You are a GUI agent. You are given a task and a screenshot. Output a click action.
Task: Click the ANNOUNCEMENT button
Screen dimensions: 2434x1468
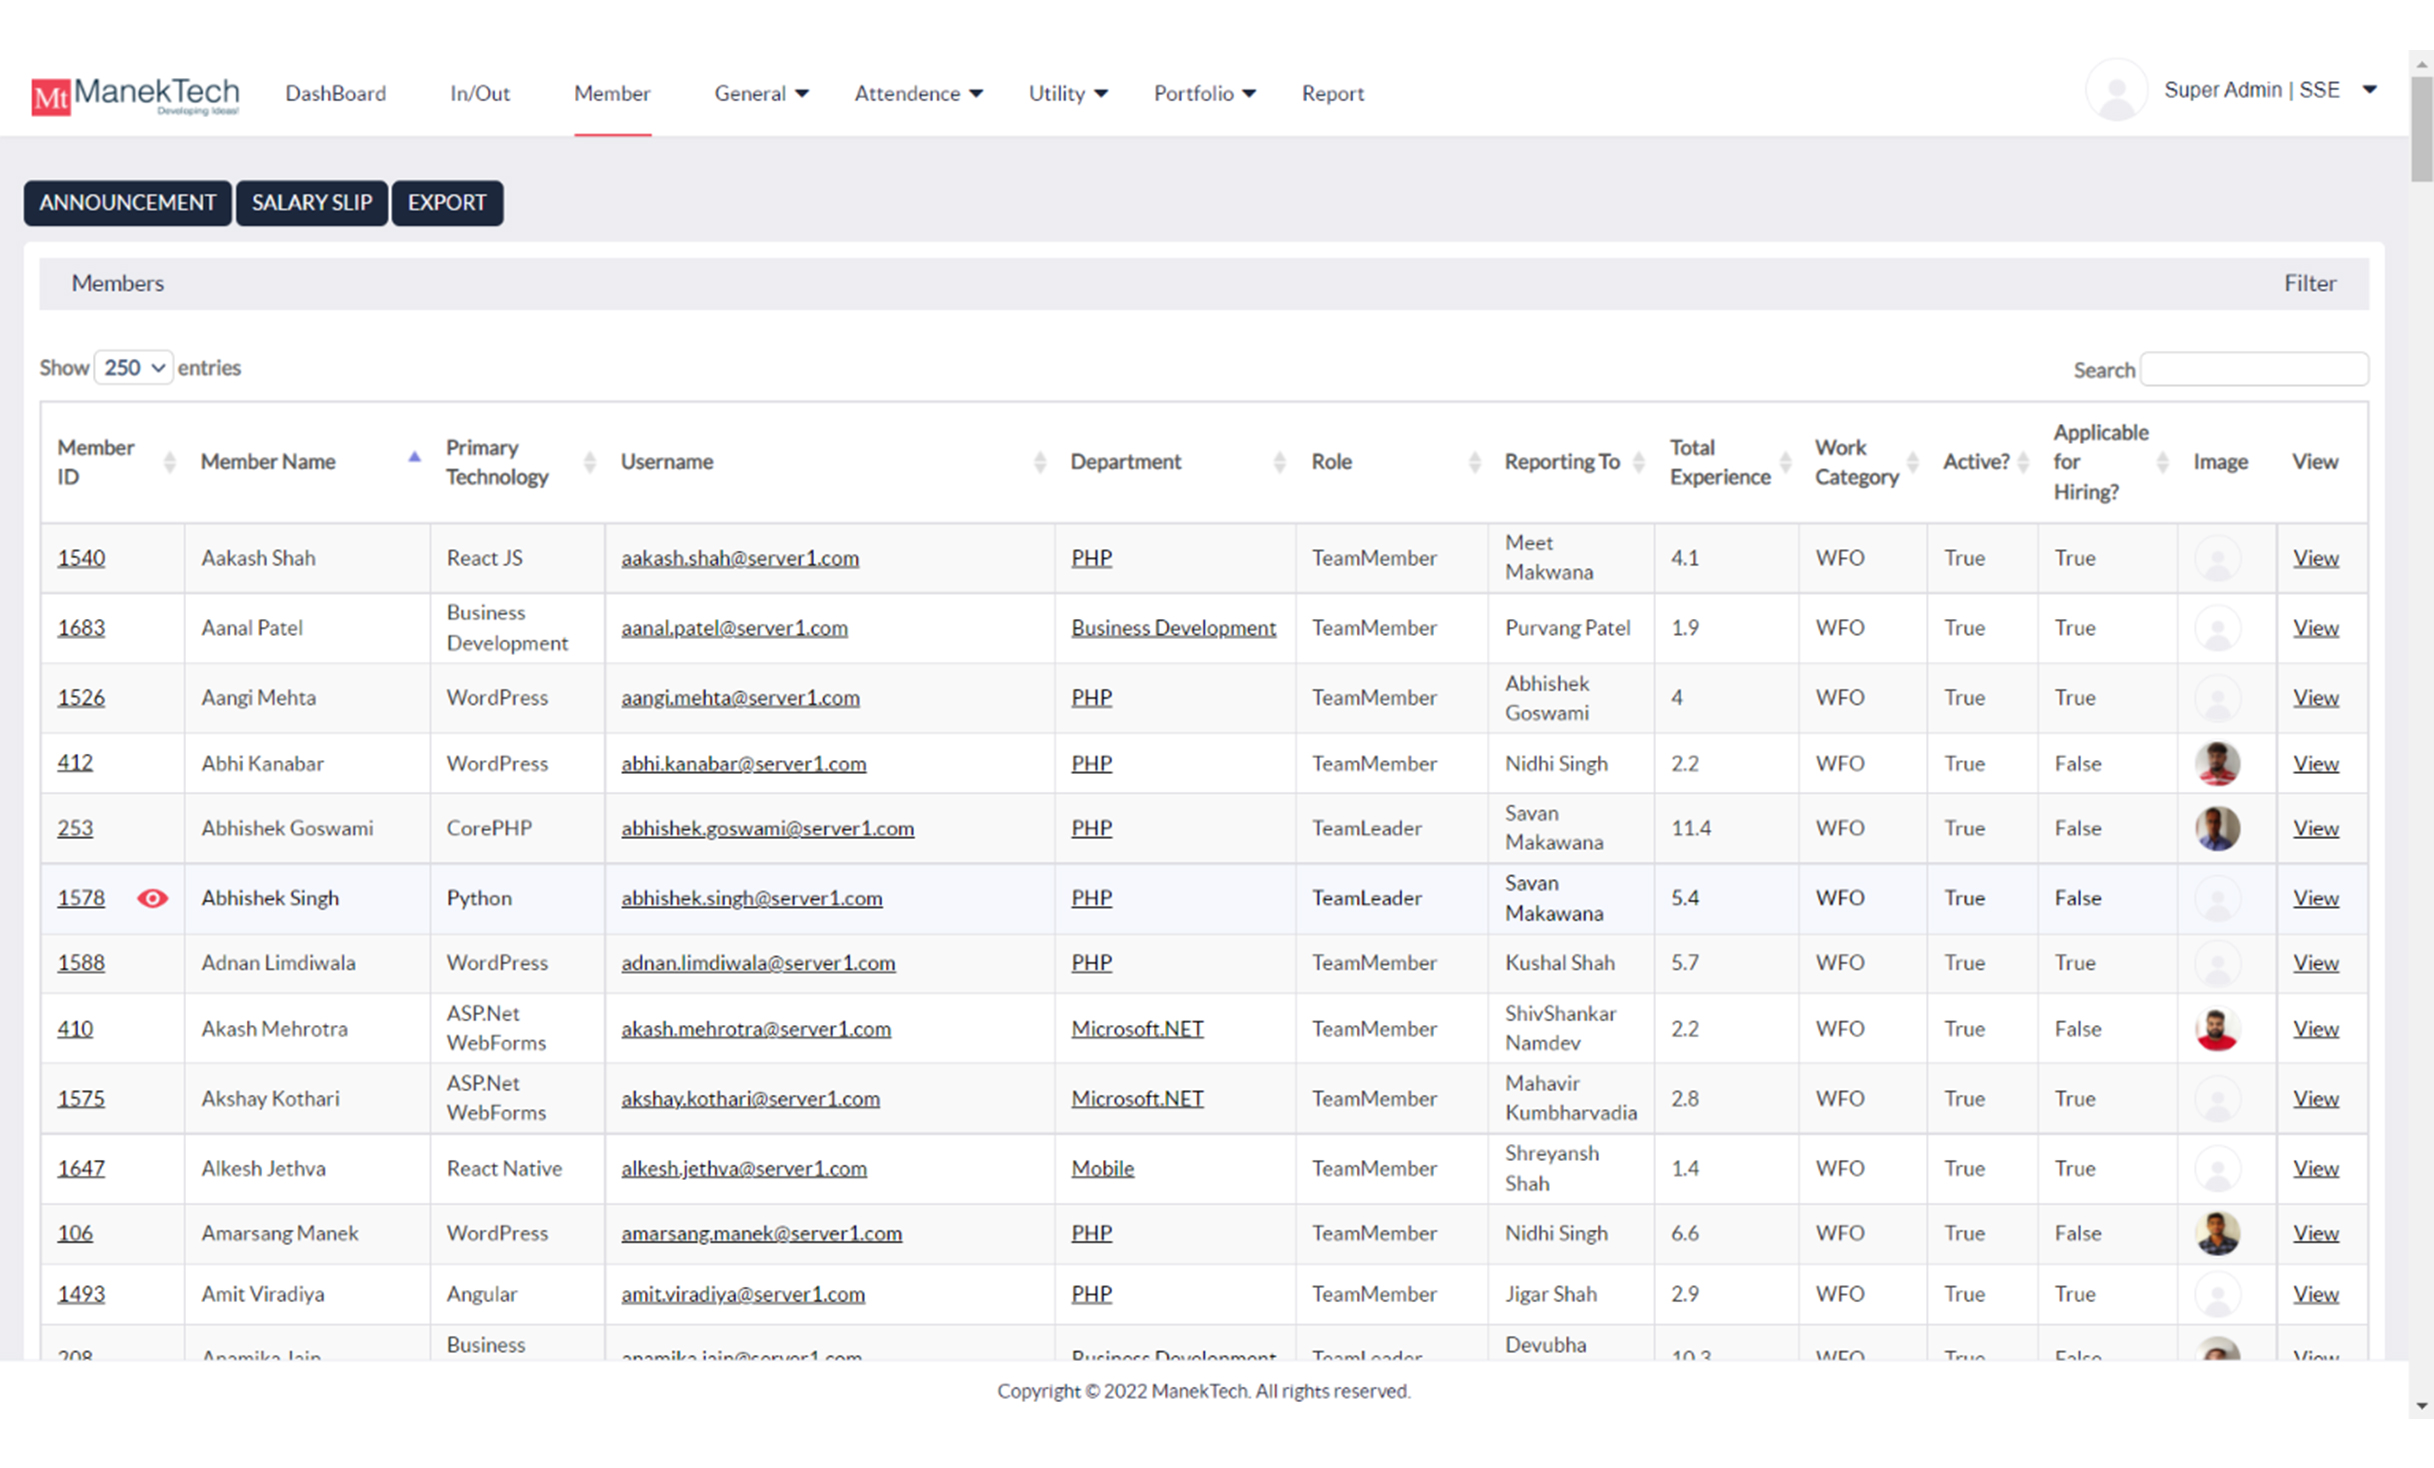pyautogui.click(x=127, y=203)
